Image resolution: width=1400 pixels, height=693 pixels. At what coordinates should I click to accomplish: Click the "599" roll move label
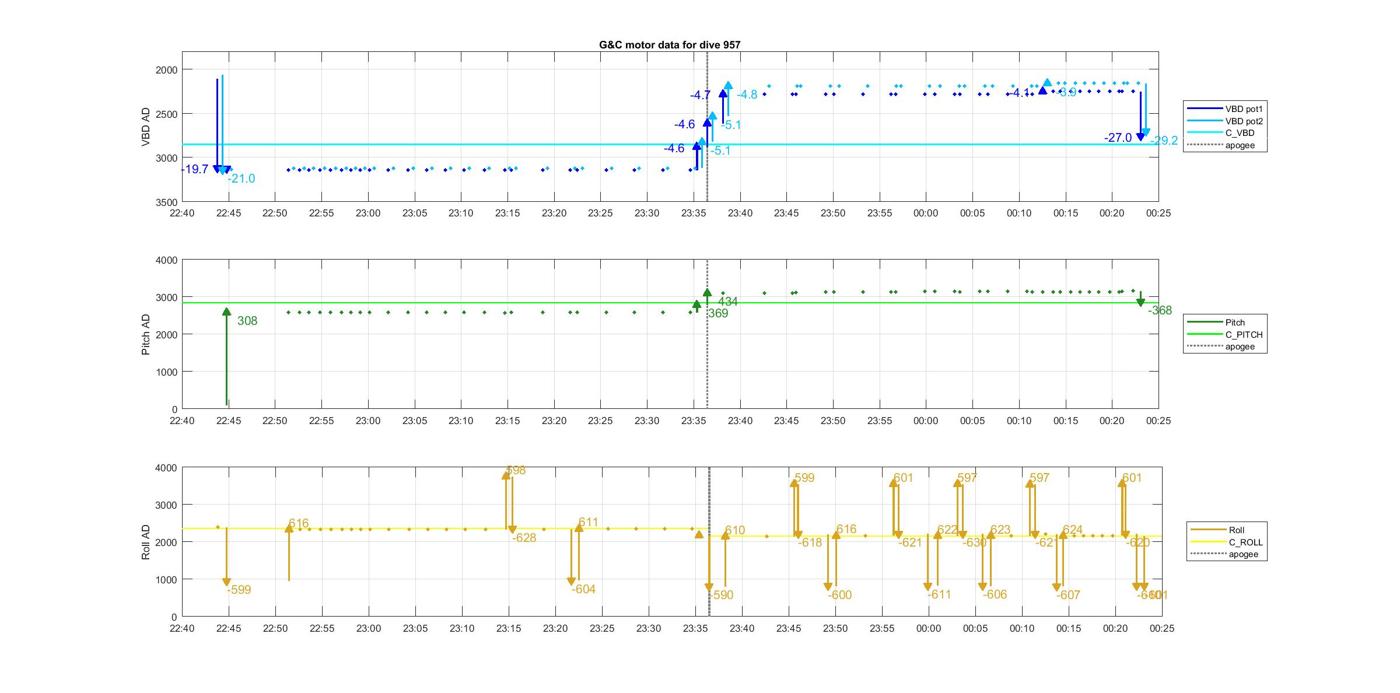[x=804, y=478]
